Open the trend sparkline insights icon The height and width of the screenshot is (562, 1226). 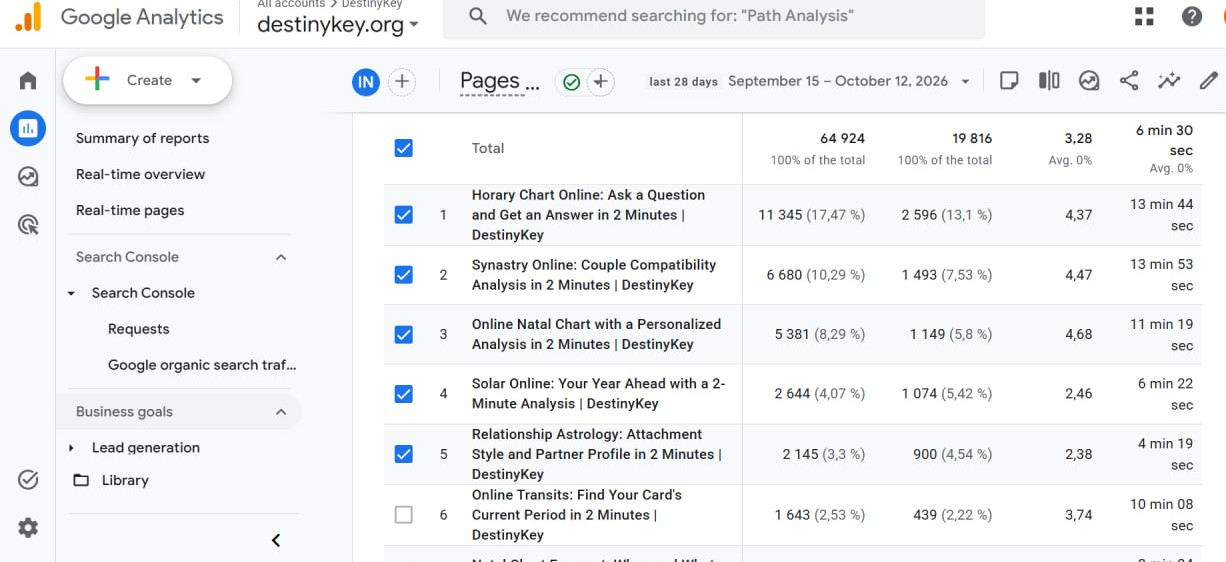click(1169, 81)
